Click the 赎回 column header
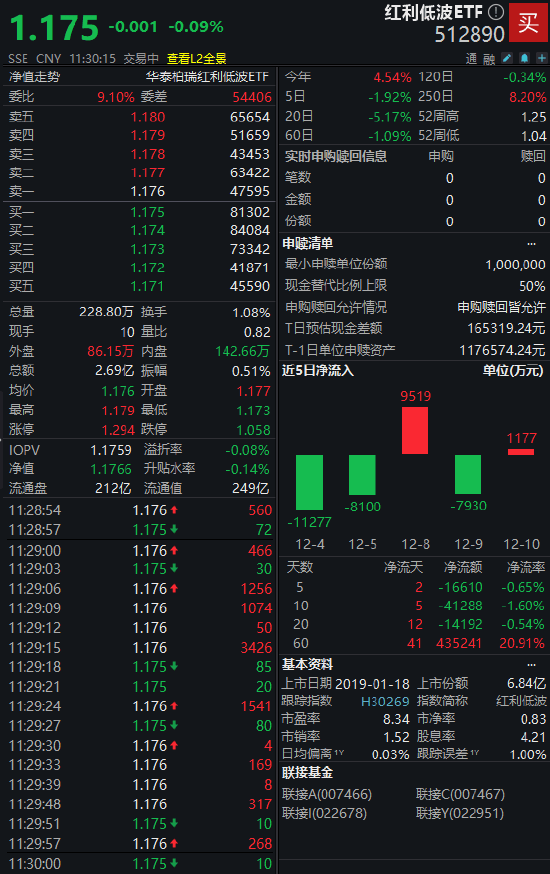Image resolution: width=550 pixels, height=874 pixels. (533, 157)
